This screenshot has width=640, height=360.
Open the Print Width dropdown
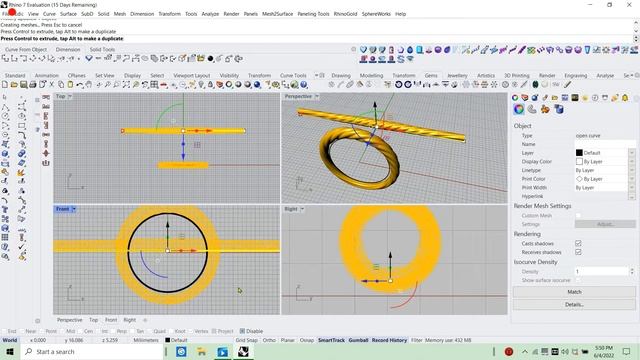tap(632, 188)
